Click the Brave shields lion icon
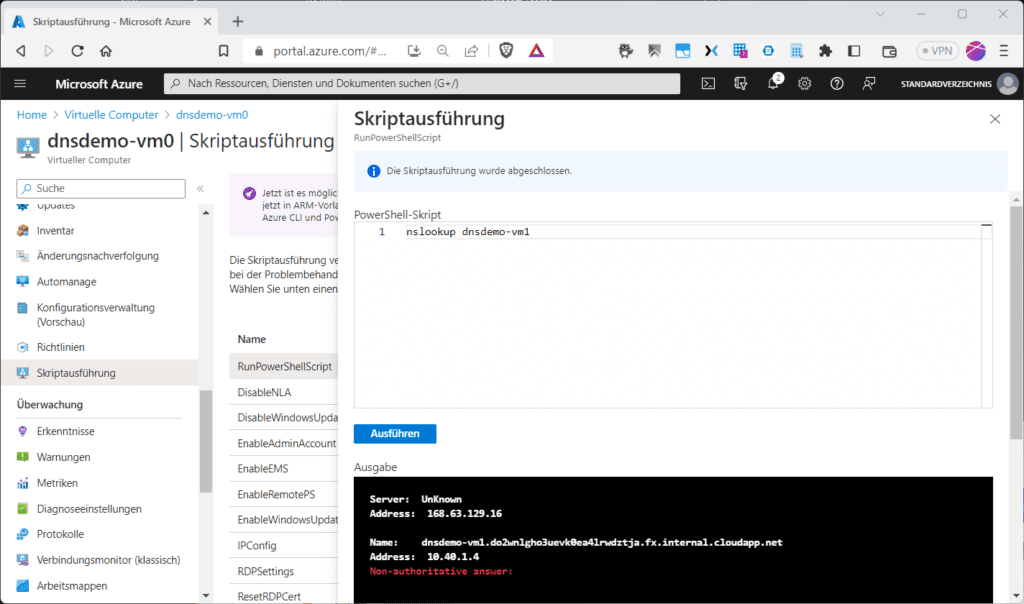1024x604 pixels. click(x=505, y=50)
